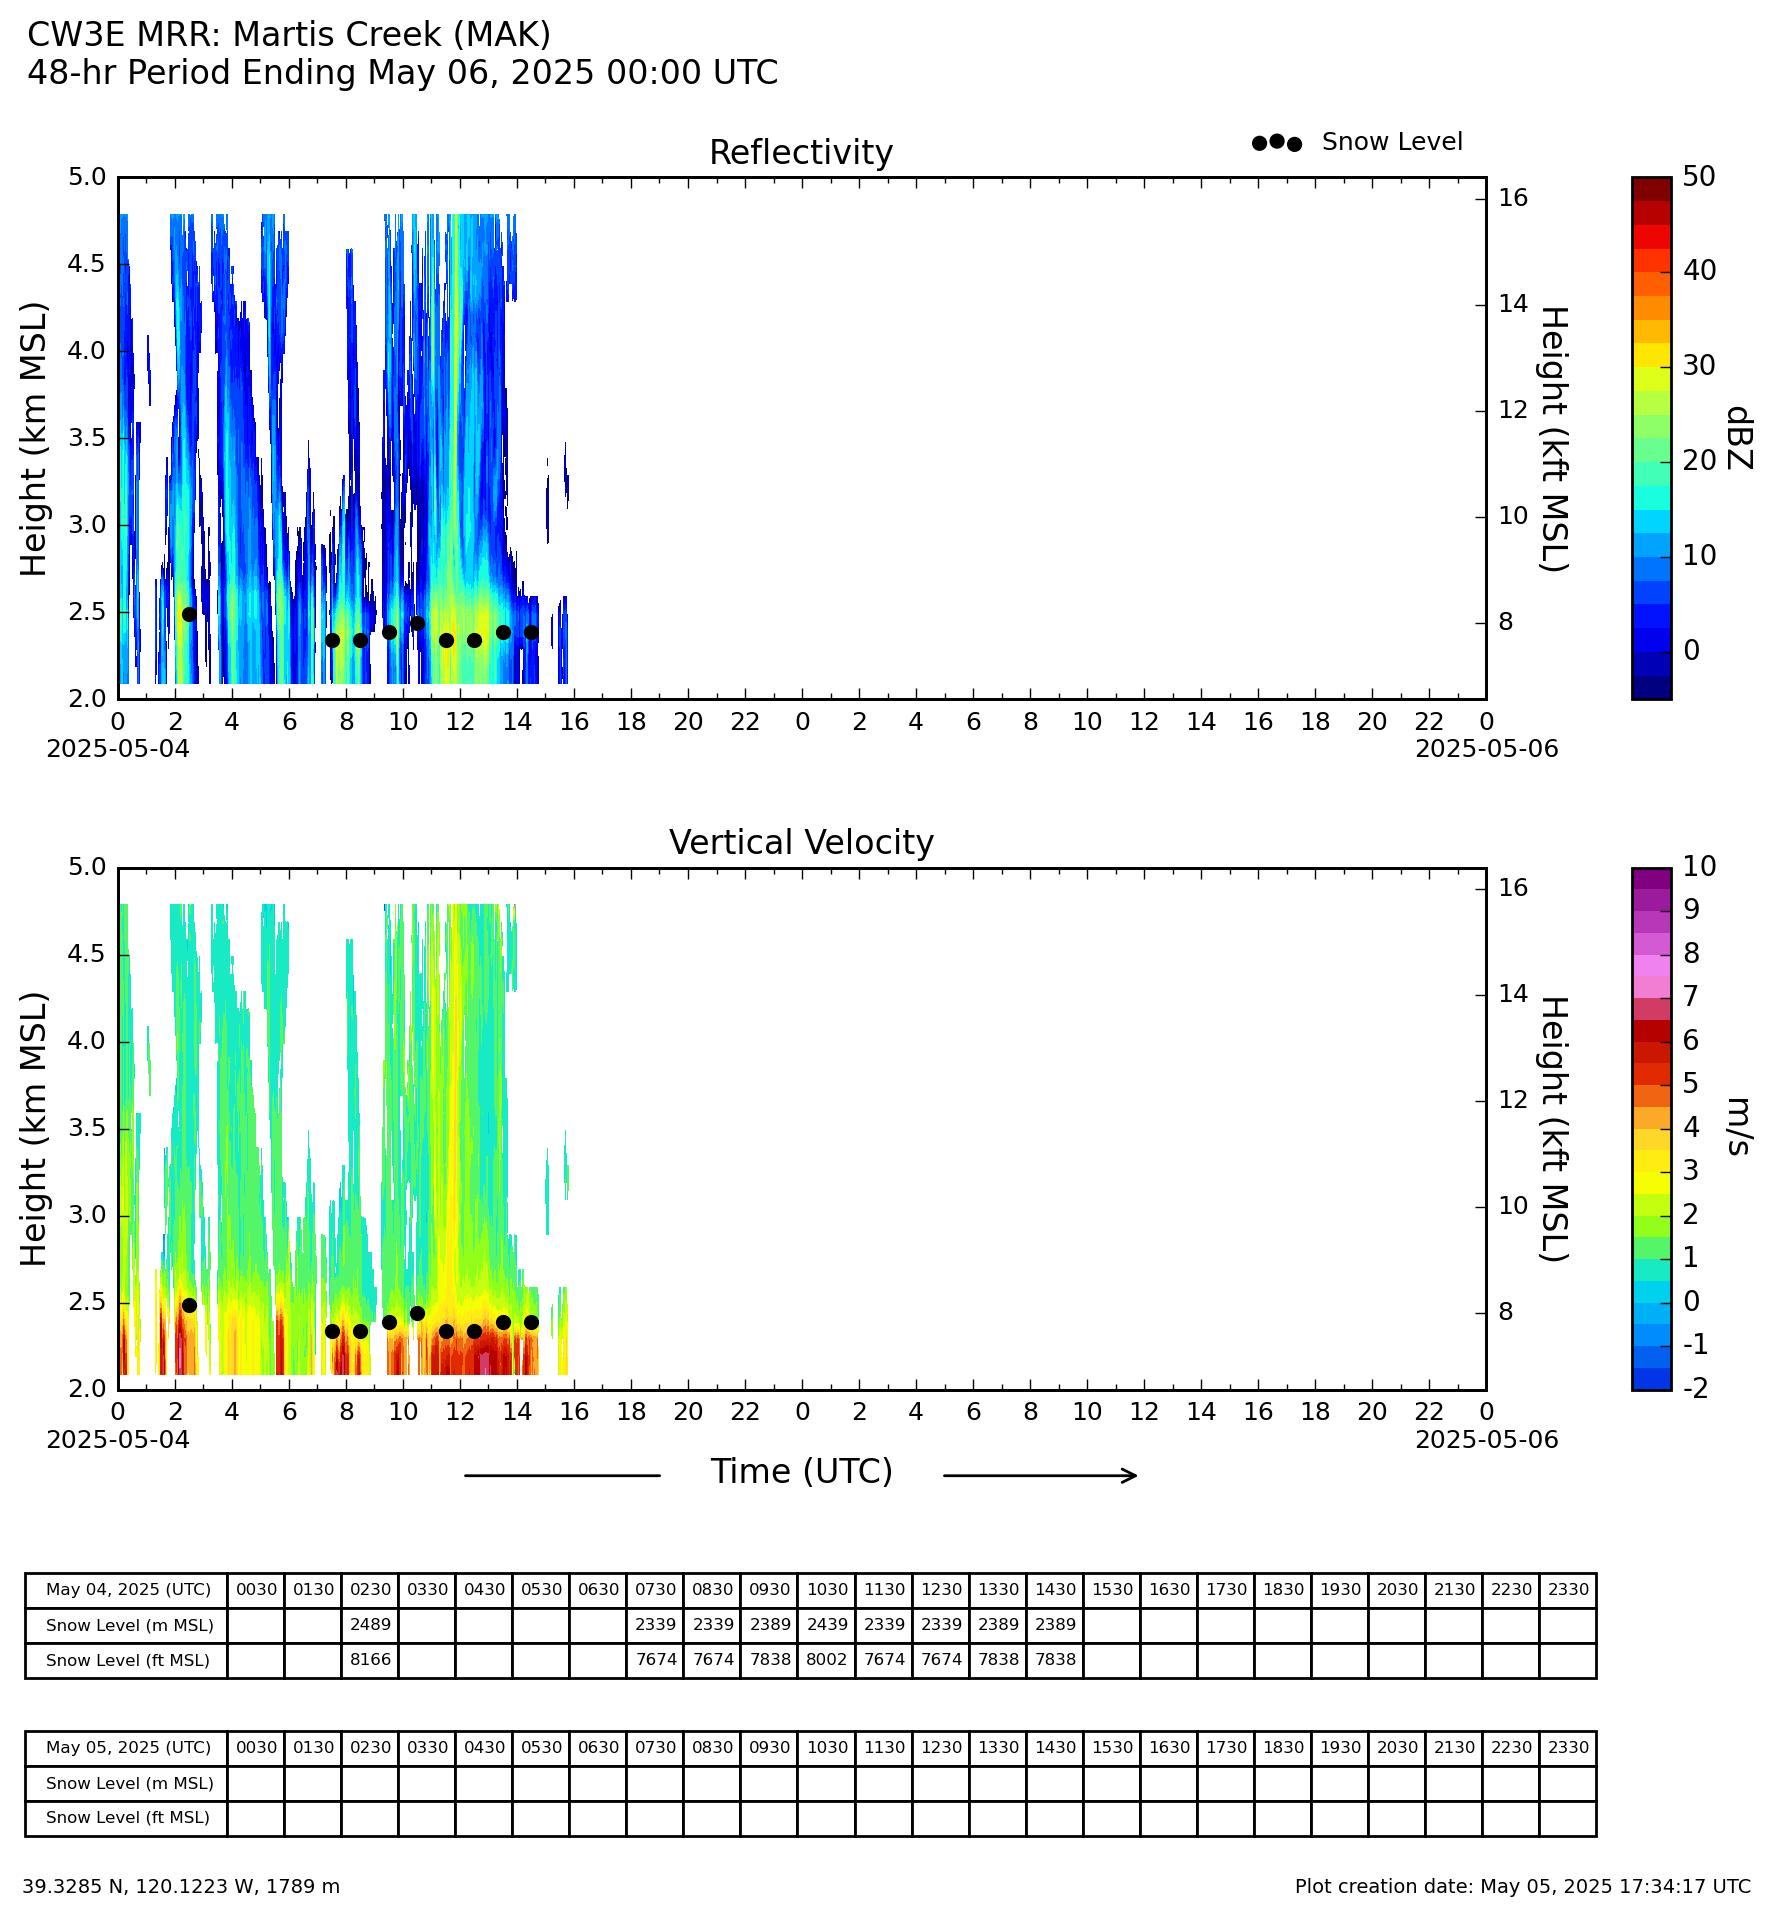Click the Vertical Velocity plot title
1771x1917 pixels.
coord(801,843)
